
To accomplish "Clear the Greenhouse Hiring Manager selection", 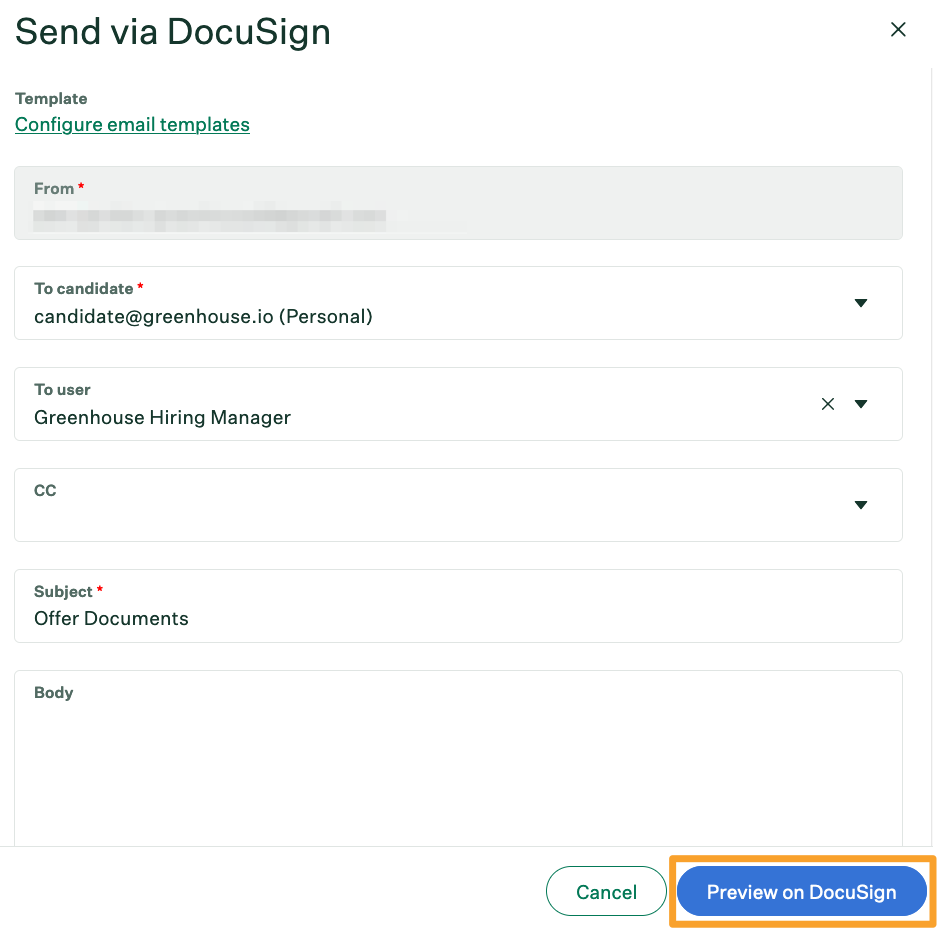I will pyautogui.click(x=828, y=404).
